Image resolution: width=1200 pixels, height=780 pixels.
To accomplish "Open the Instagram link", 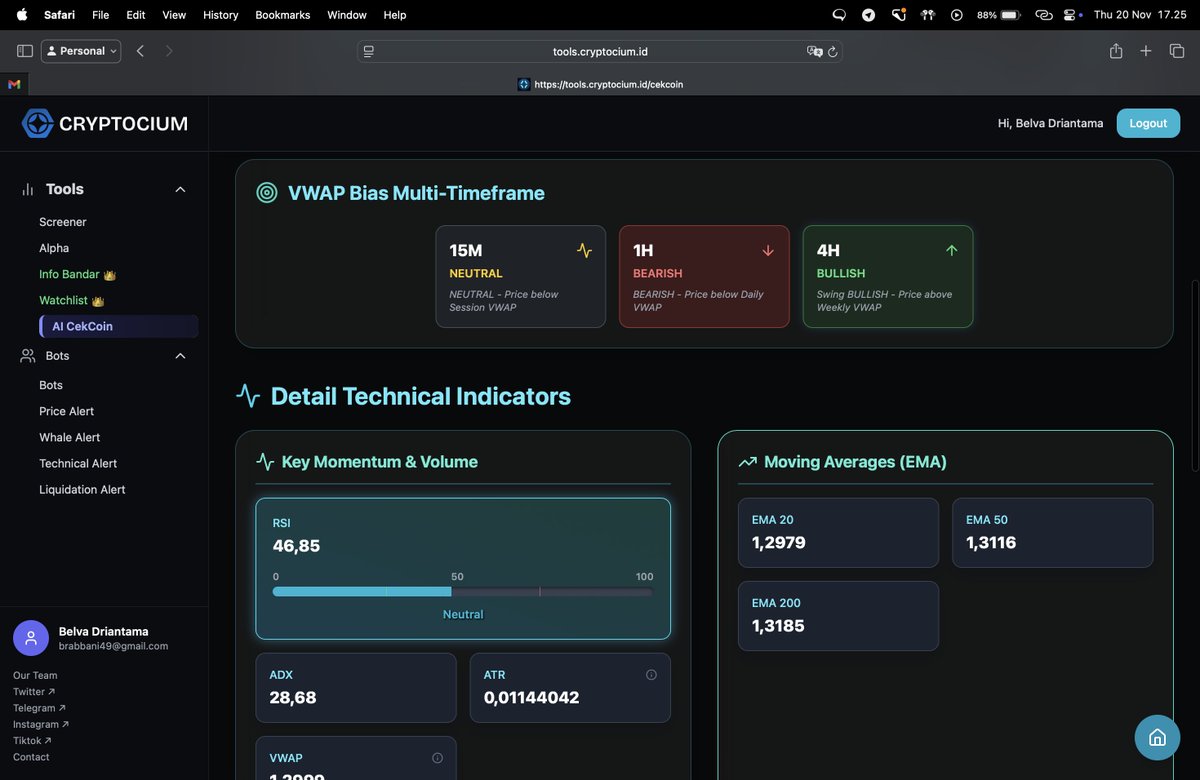I will [x=41, y=724].
